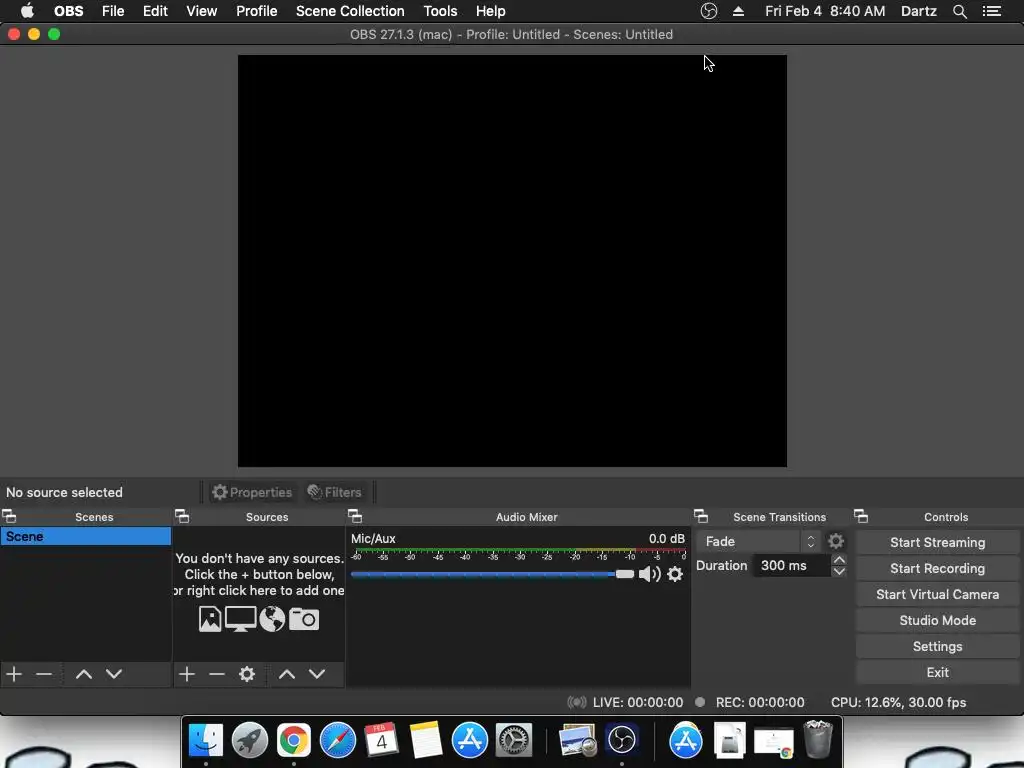The width and height of the screenshot is (1024, 768).
Task: Undock the Sources panel
Action: [182, 517]
